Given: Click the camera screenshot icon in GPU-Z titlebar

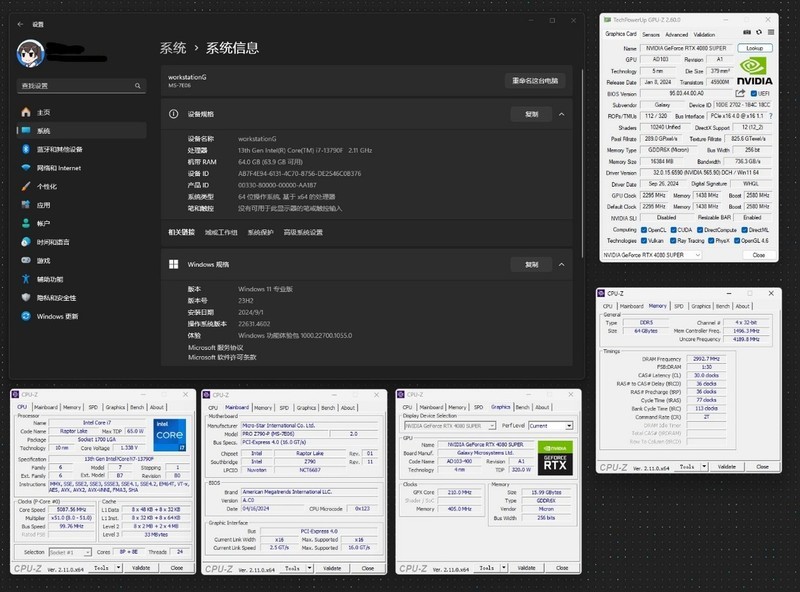Looking at the screenshot, I should tap(746, 30).
